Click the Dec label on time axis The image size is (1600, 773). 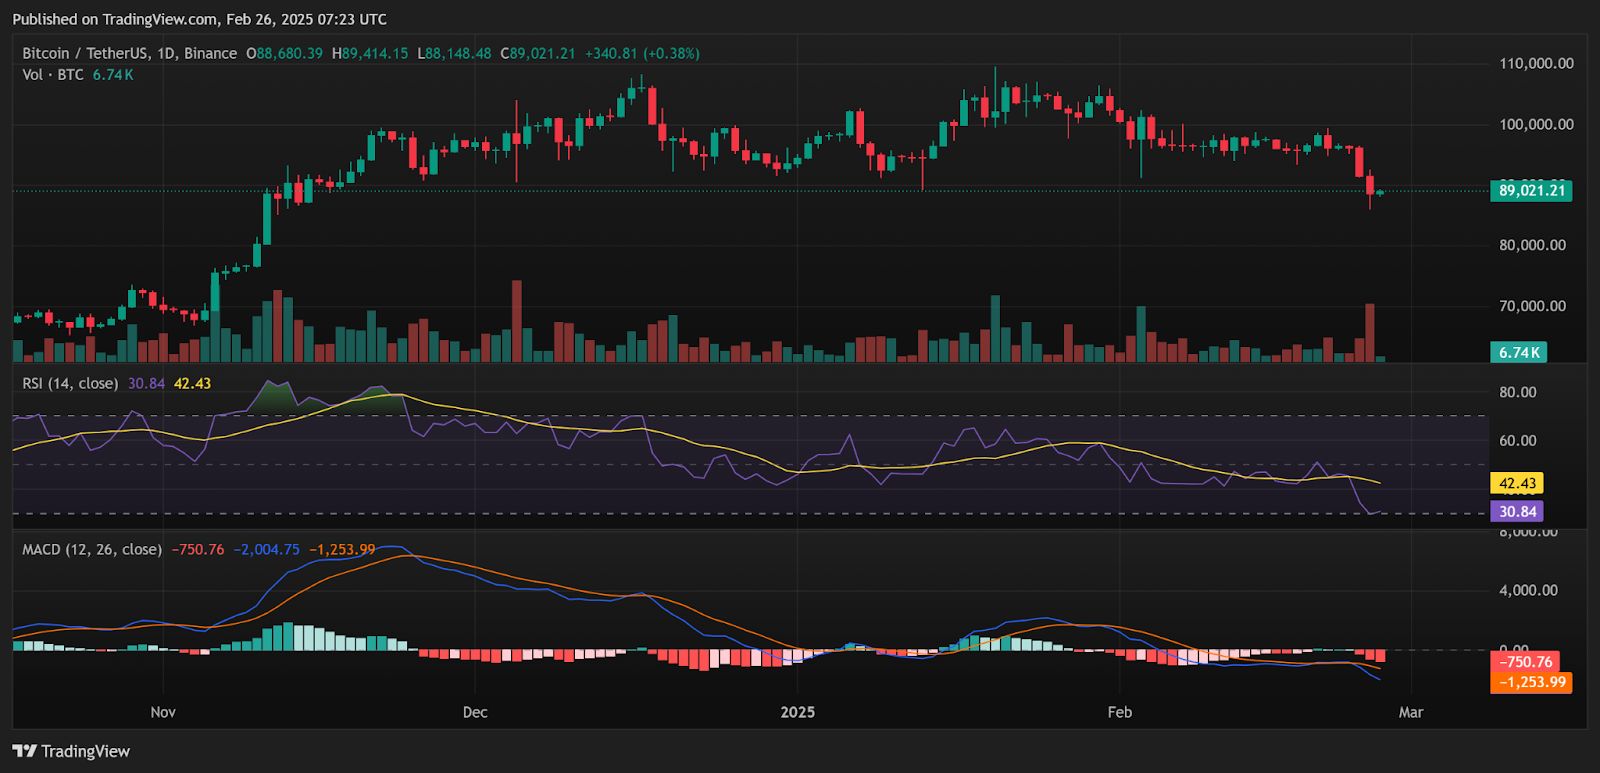475,712
